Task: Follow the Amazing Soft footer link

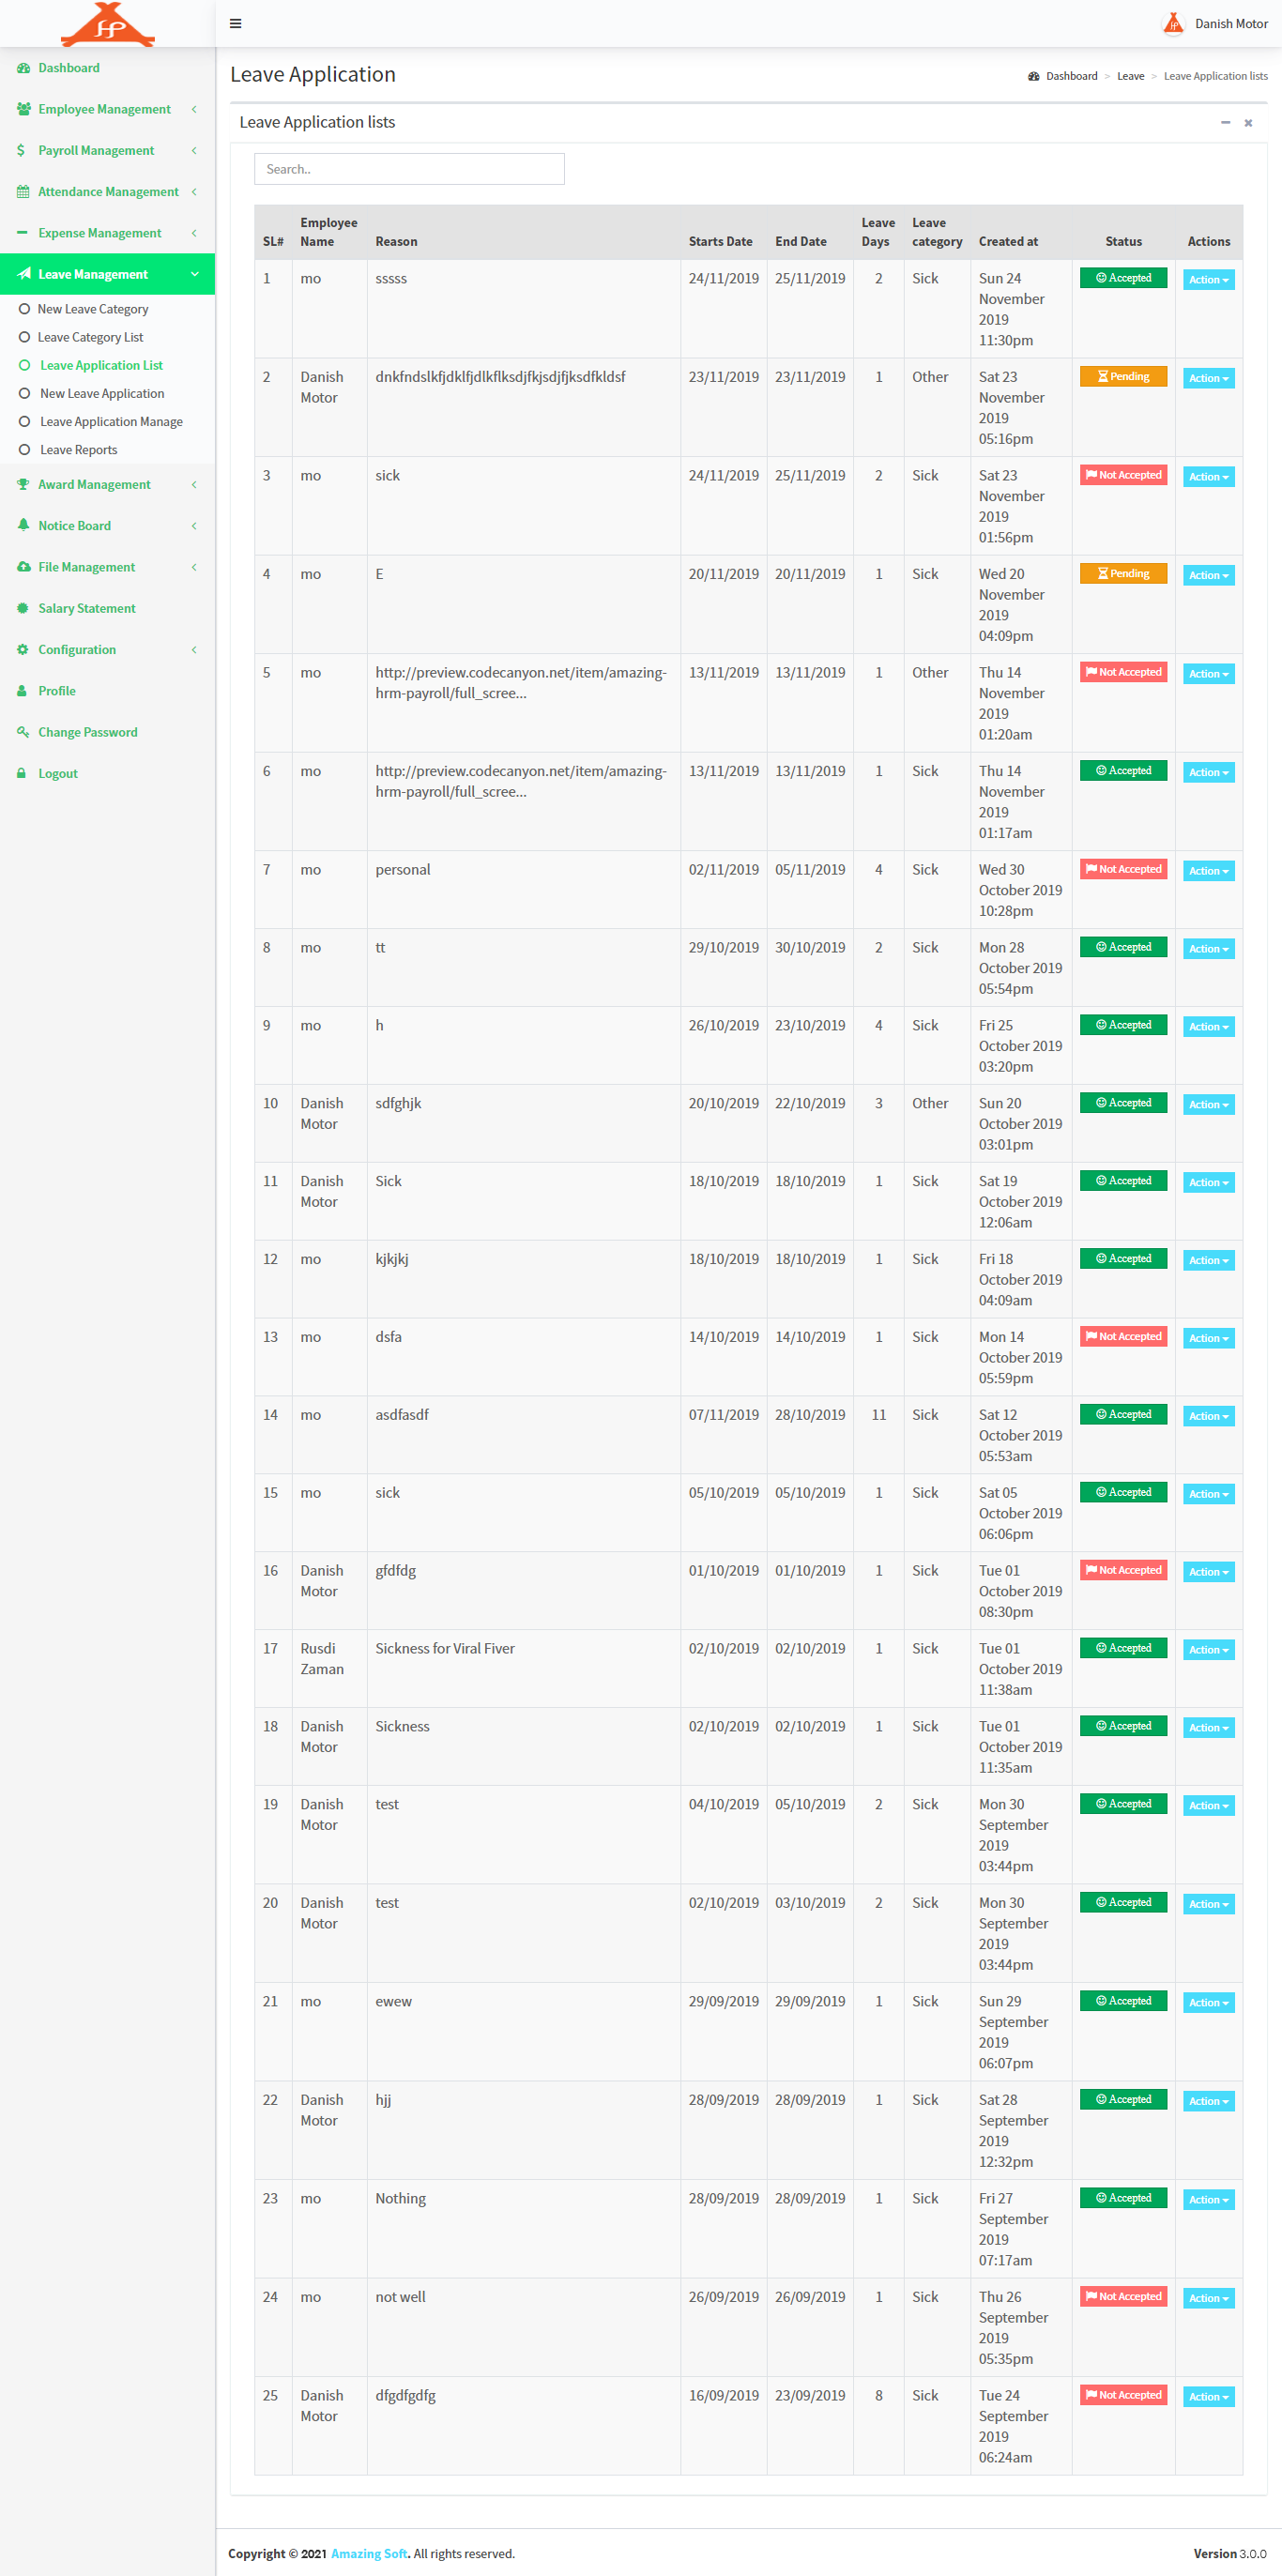Action: 369,2553
